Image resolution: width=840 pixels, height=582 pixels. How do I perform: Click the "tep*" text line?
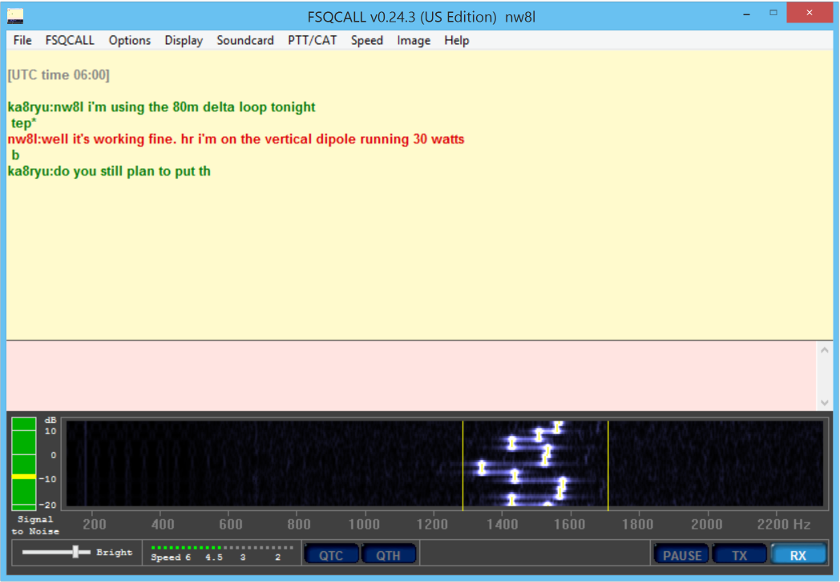[24, 123]
